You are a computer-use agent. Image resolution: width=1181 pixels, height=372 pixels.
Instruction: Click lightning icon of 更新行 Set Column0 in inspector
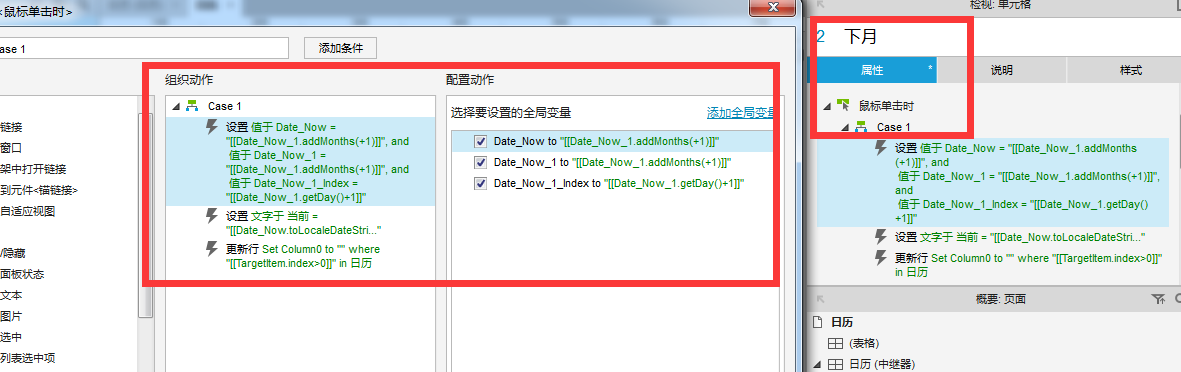pyautogui.click(x=881, y=258)
